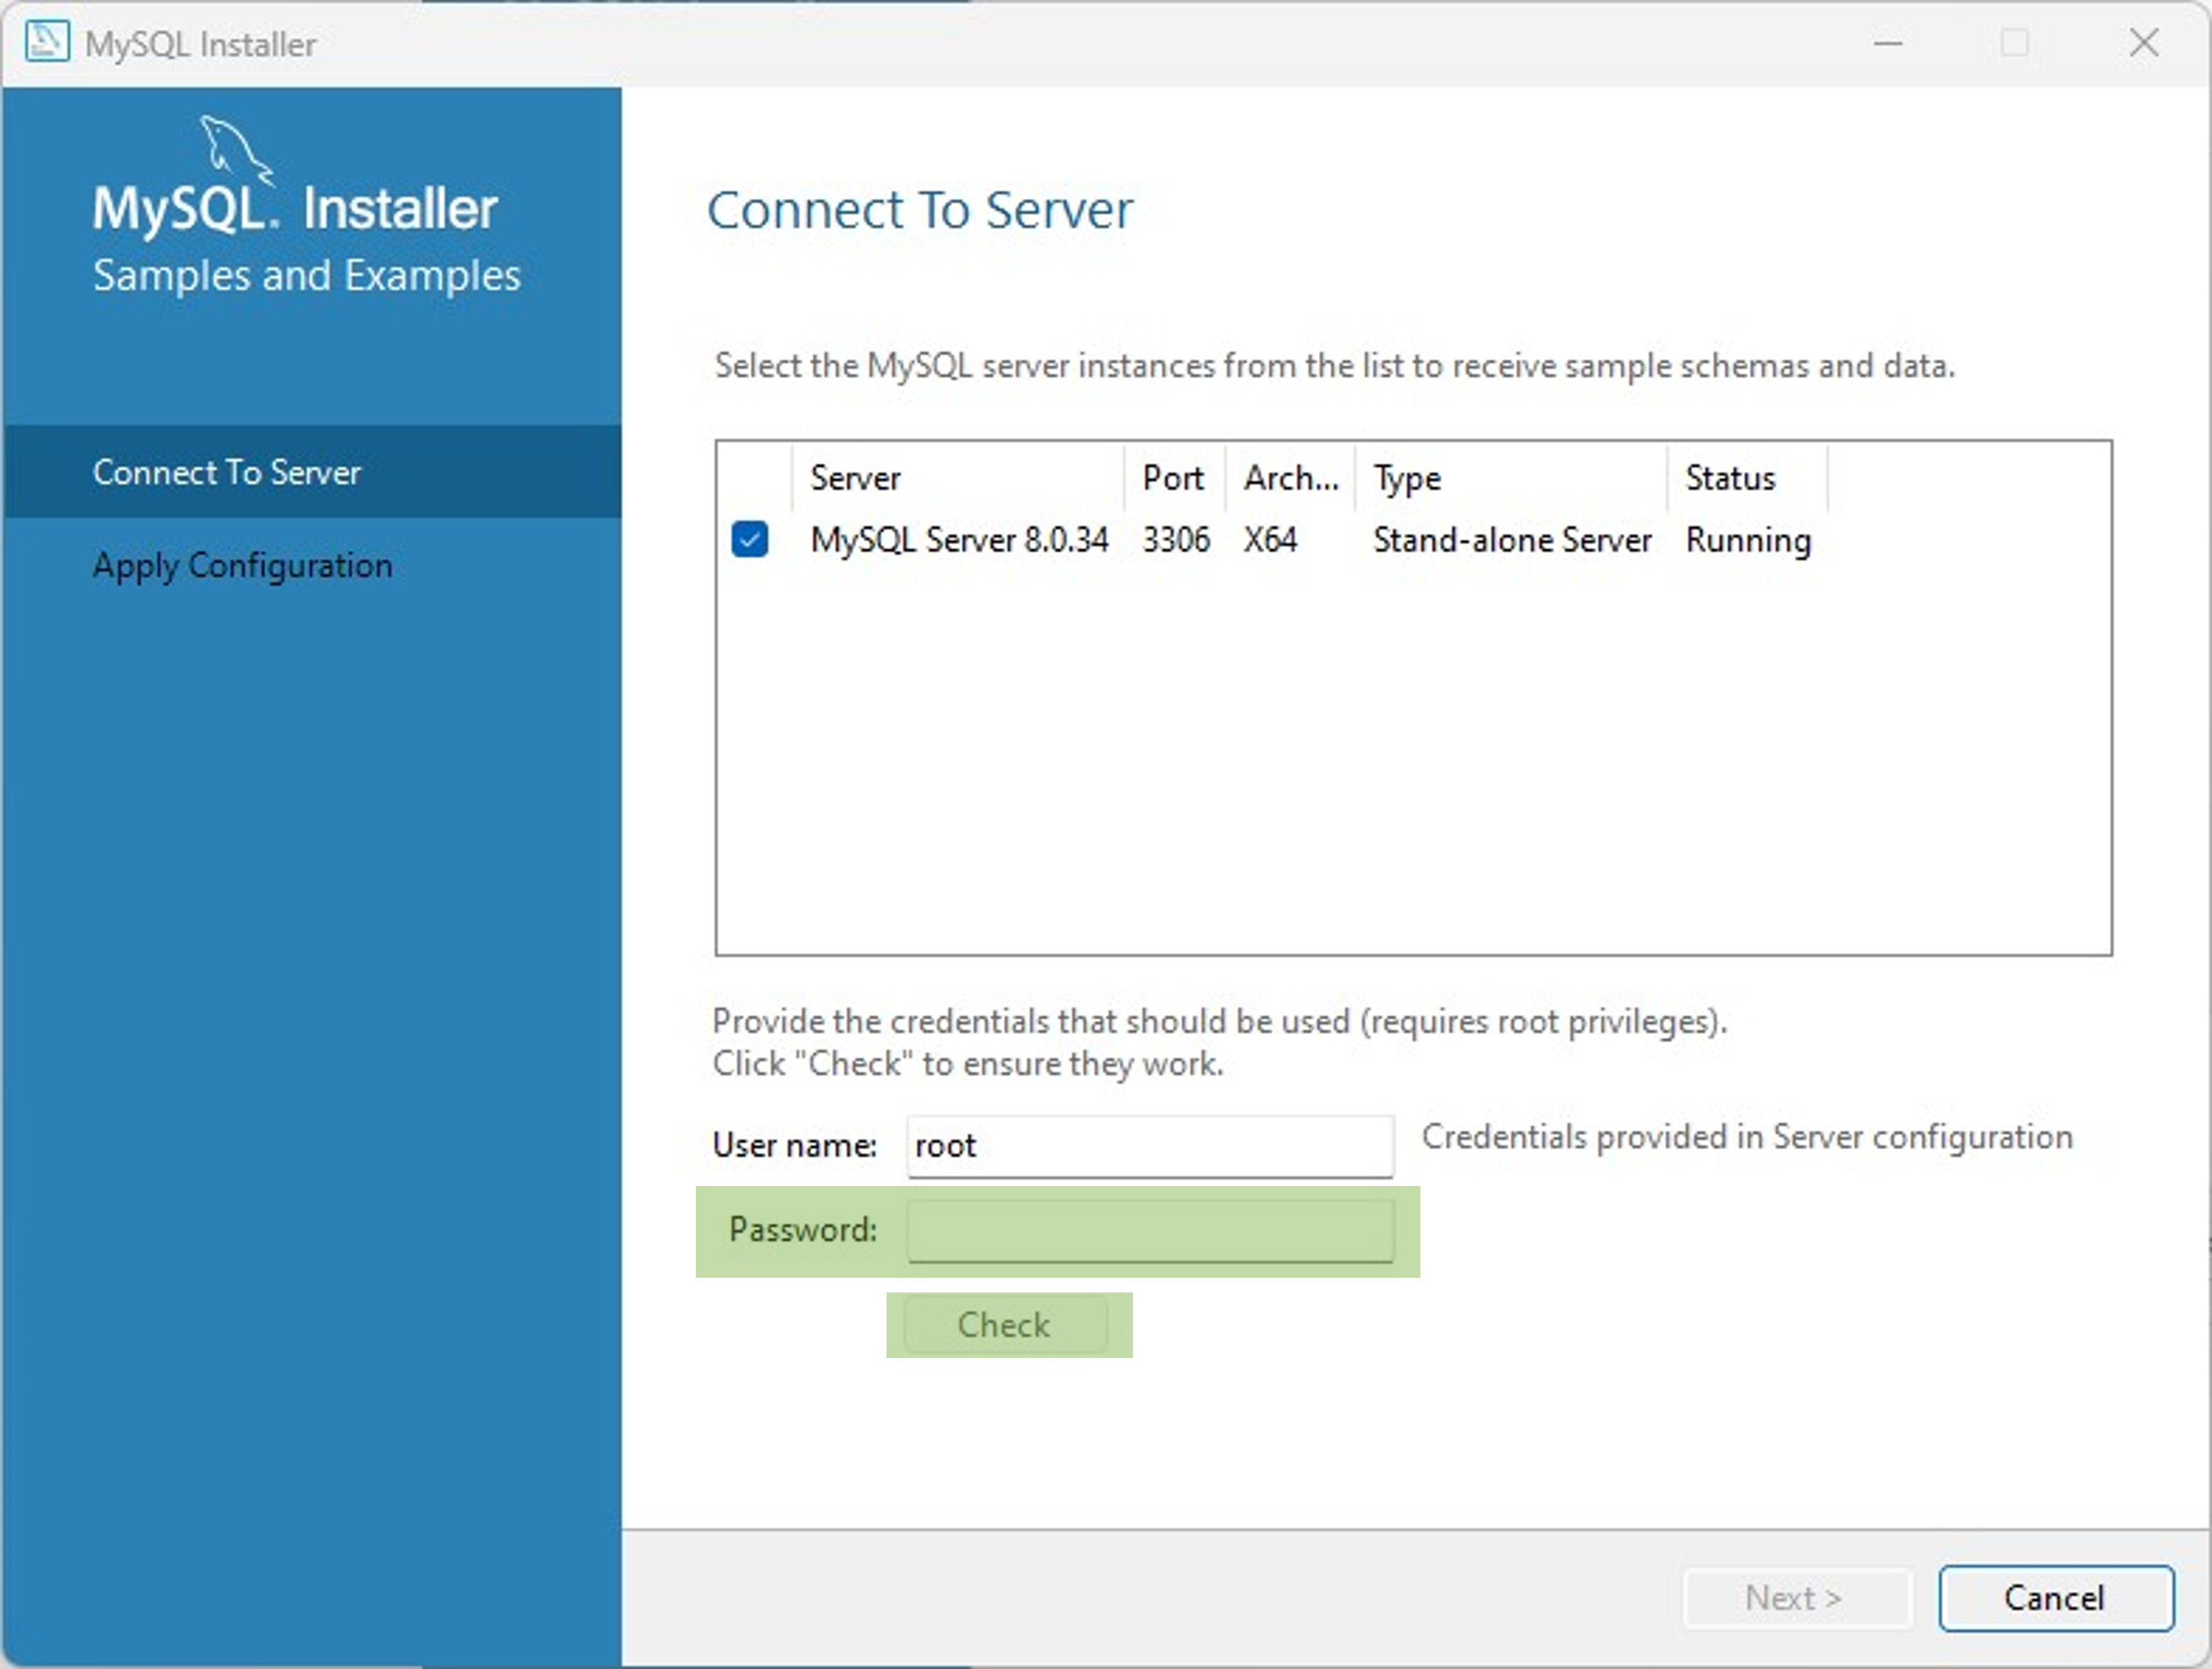Click the Running status cell

[x=1748, y=540]
